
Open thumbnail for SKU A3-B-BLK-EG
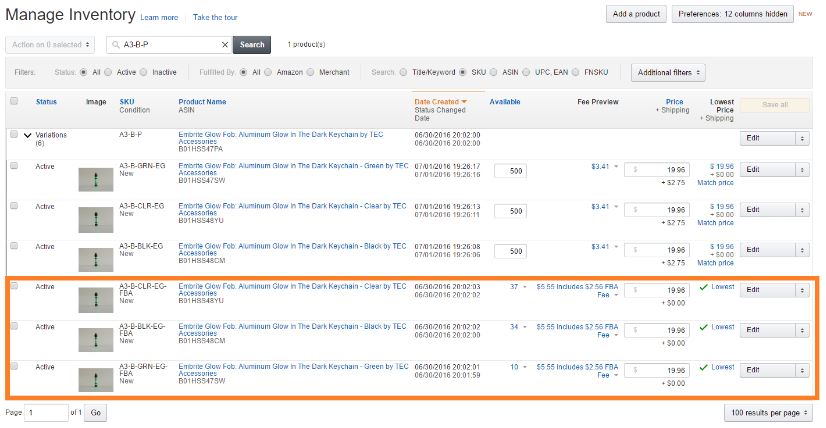tap(96, 260)
